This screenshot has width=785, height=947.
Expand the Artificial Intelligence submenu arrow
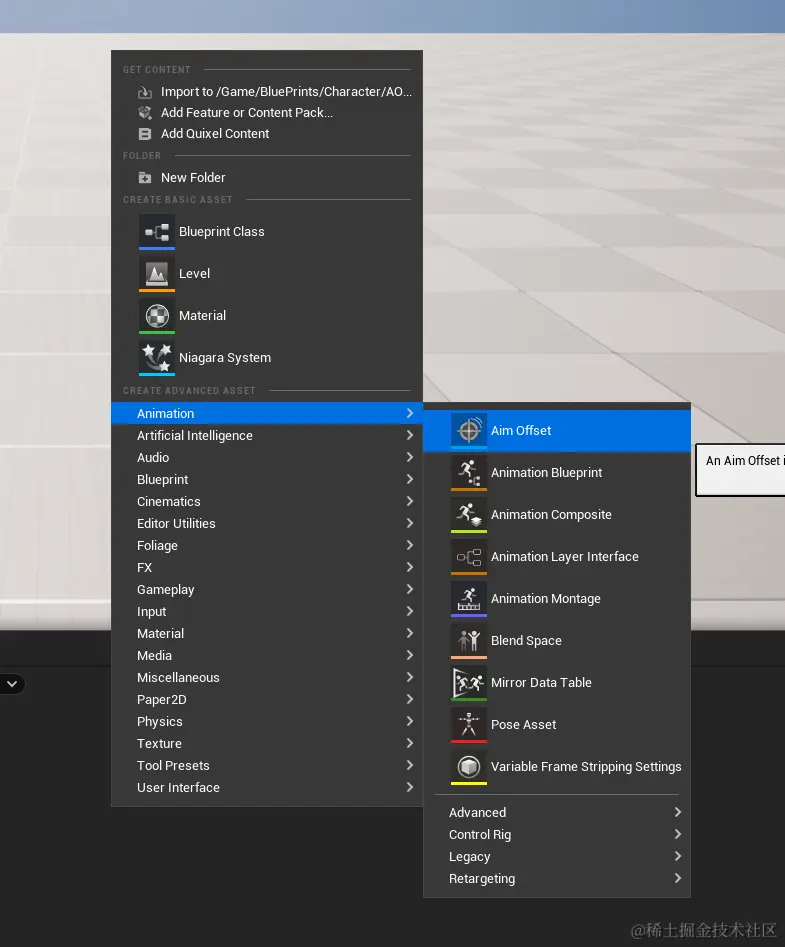[x=410, y=435]
